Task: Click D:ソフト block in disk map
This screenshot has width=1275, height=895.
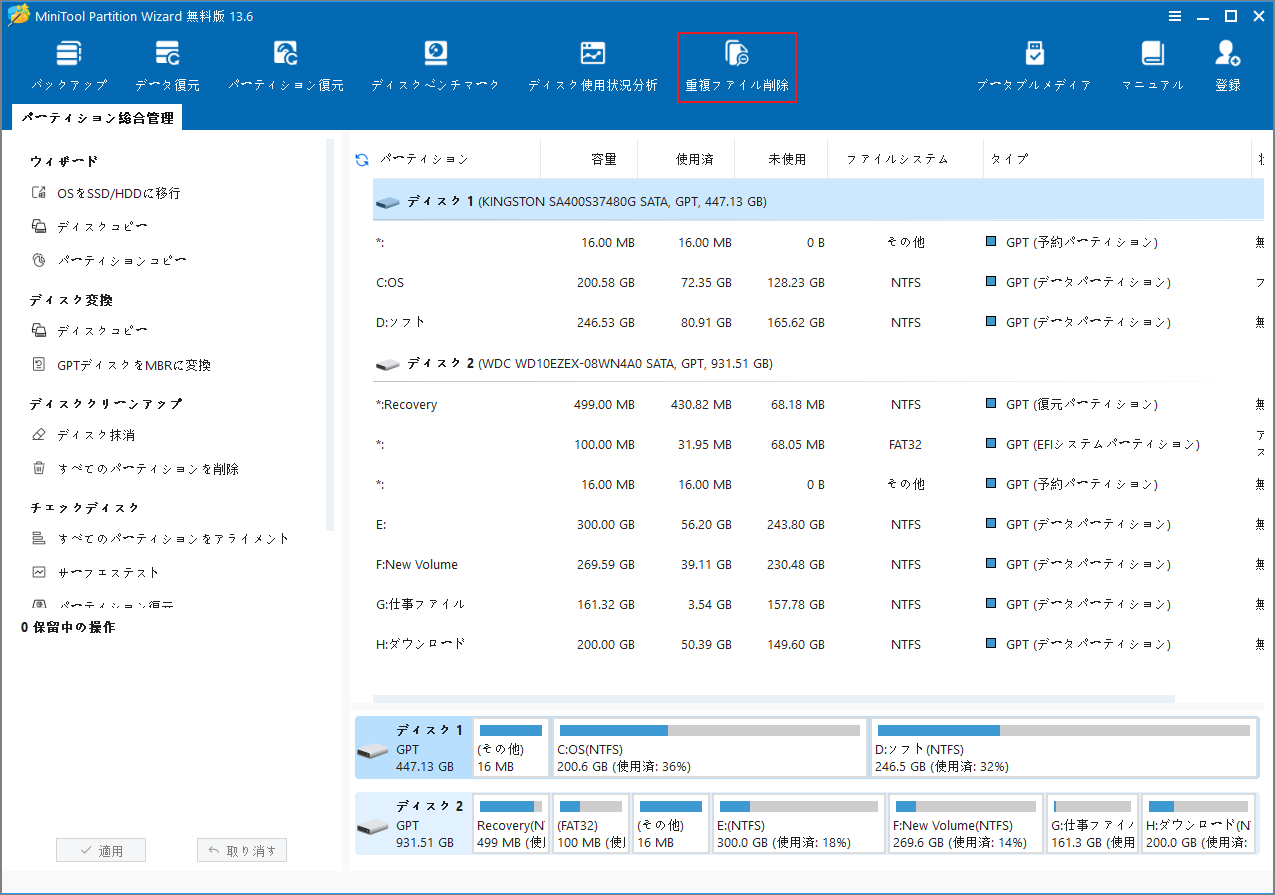Action: [x=1064, y=747]
